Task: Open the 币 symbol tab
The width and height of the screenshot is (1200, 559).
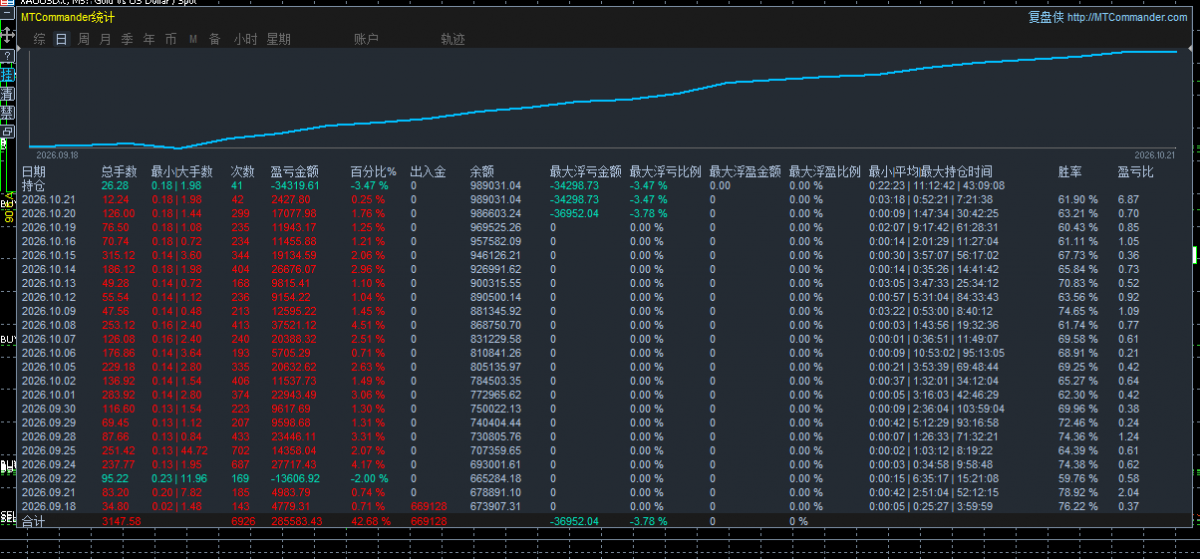Action: coord(171,39)
